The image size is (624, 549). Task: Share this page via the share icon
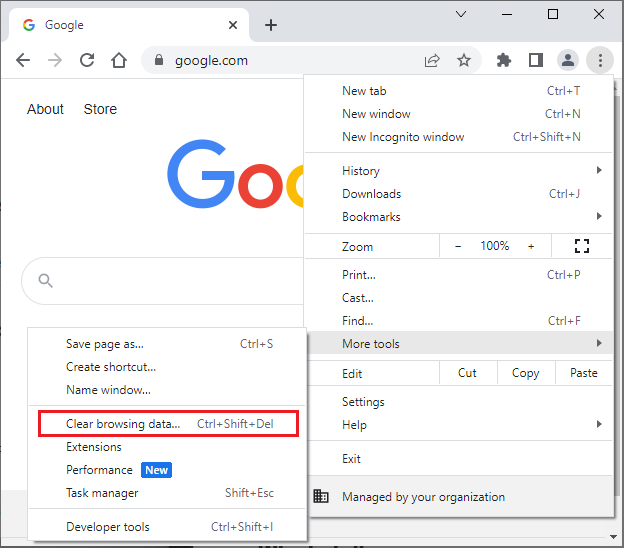coord(432,60)
